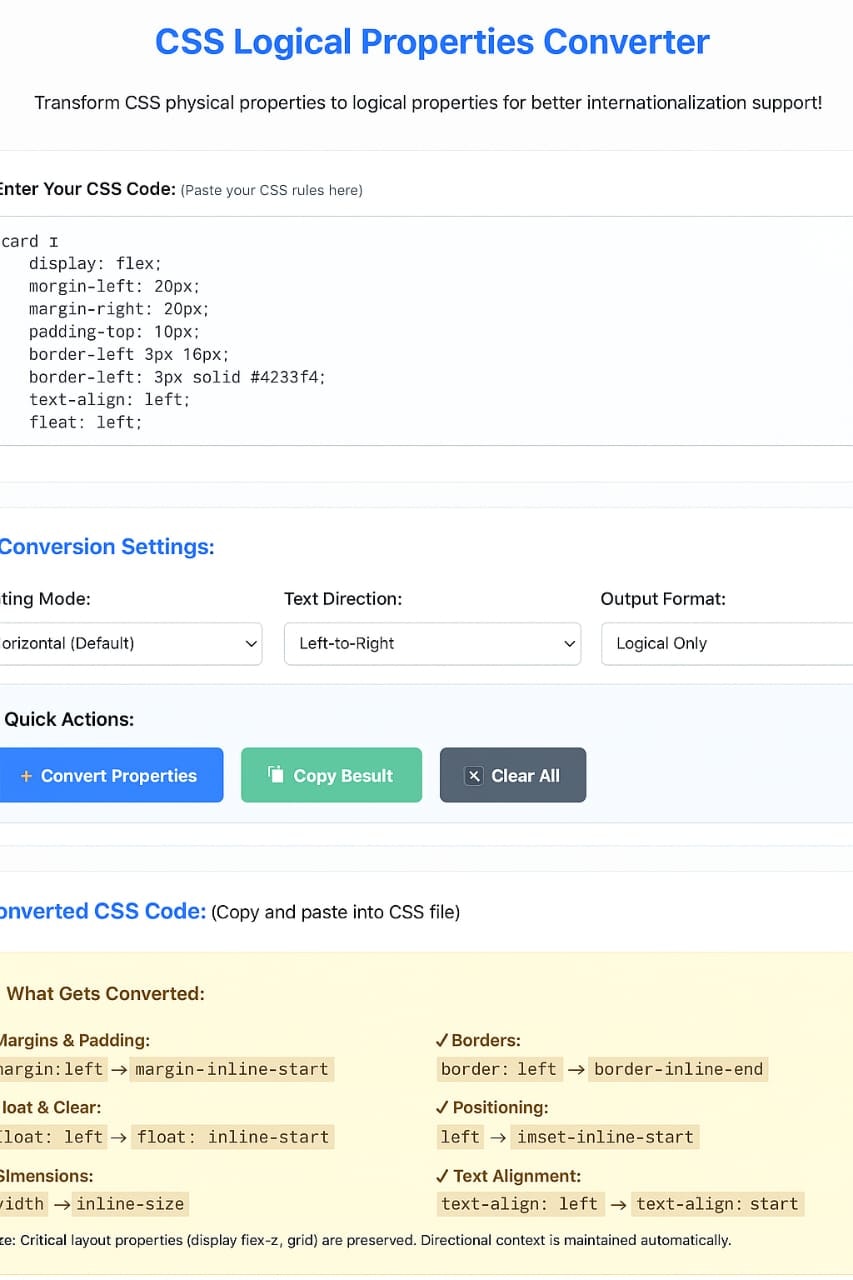Click the plus icon in Convert Properties
Screen dimensions: 853x1280
coord(26,776)
